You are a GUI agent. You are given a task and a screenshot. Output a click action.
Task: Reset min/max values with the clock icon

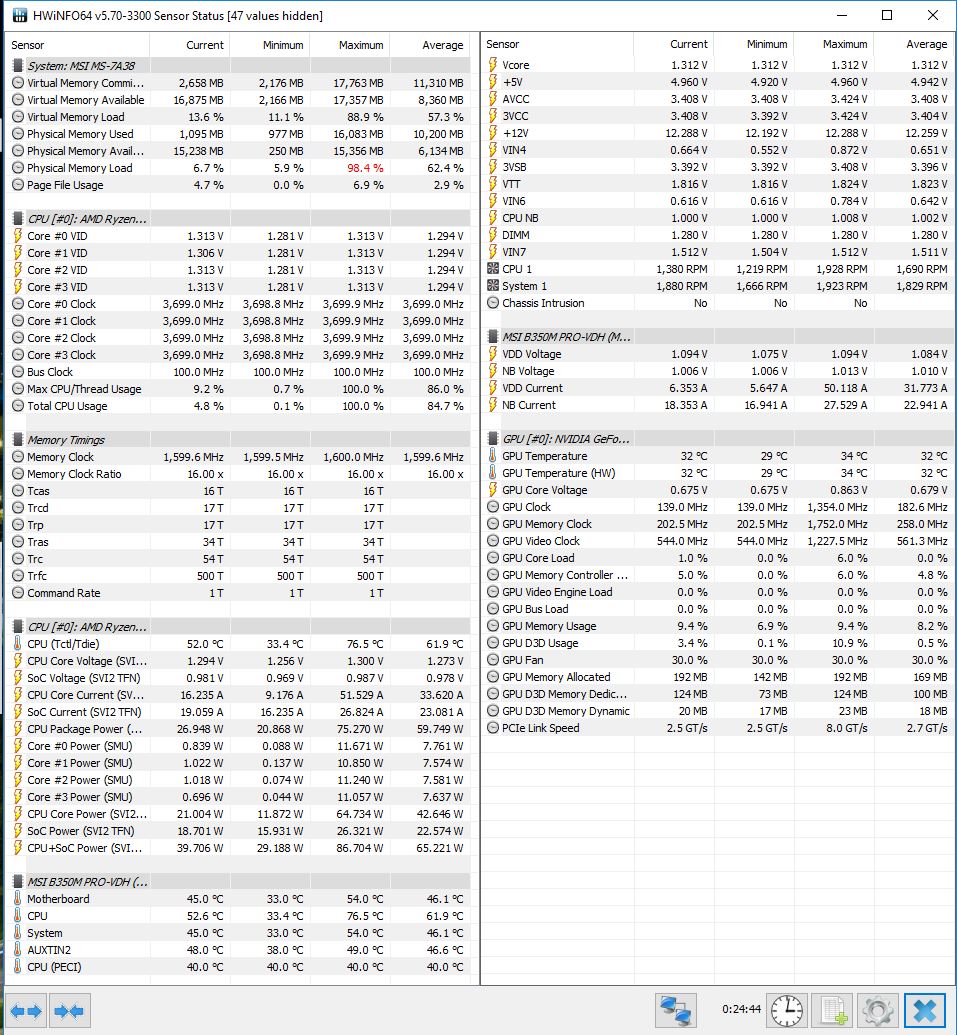[787, 1011]
